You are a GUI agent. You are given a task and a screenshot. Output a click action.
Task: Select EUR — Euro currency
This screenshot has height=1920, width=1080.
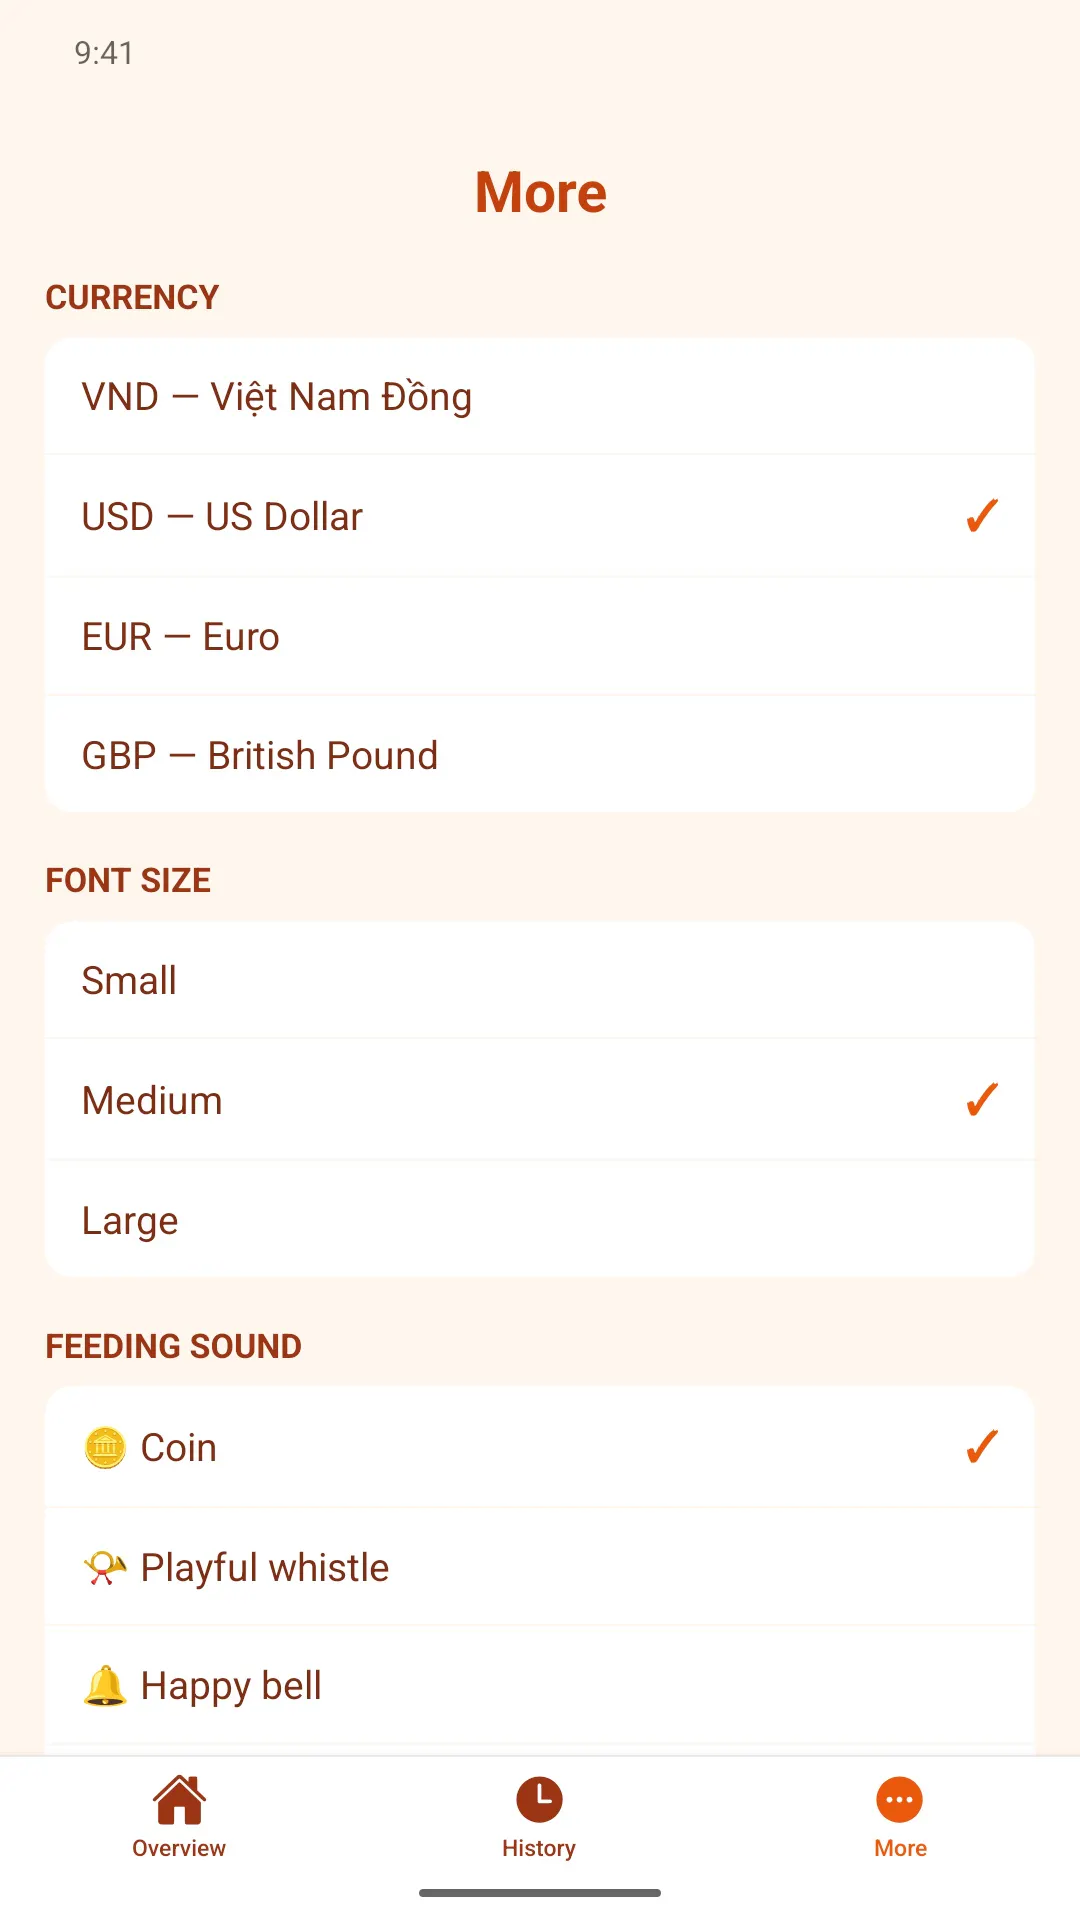540,636
